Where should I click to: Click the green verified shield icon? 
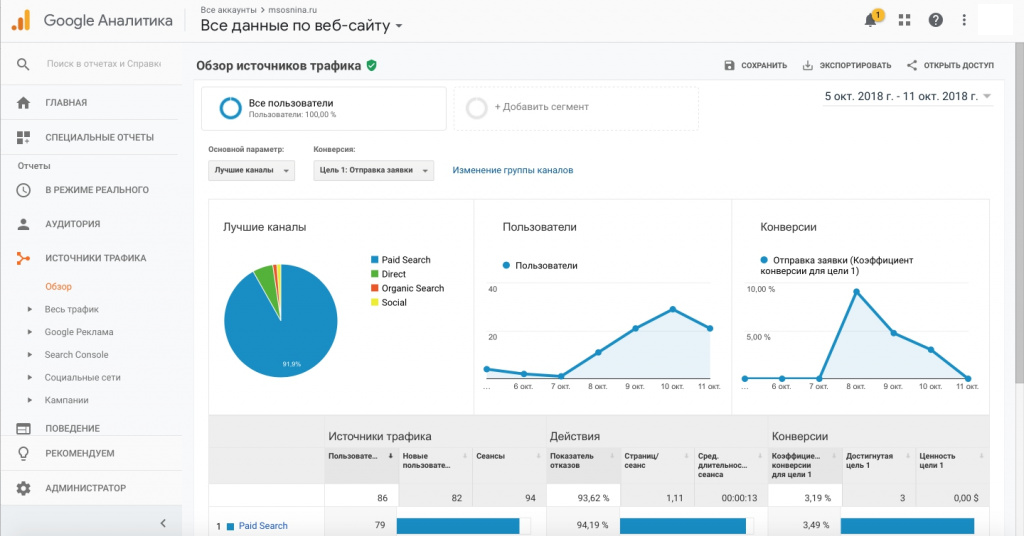pos(372,66)
